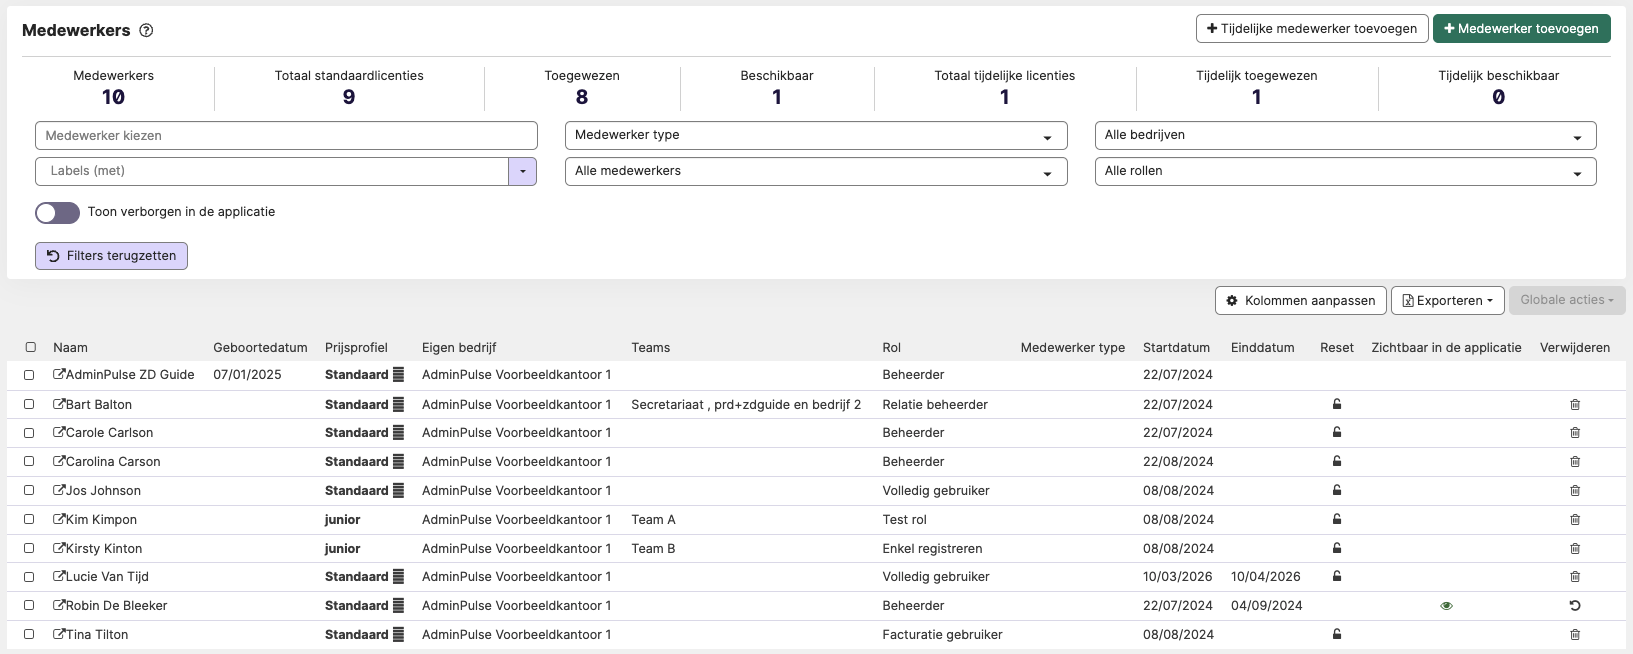Open the Medewerker type dropdown

[x=816, y=135]
